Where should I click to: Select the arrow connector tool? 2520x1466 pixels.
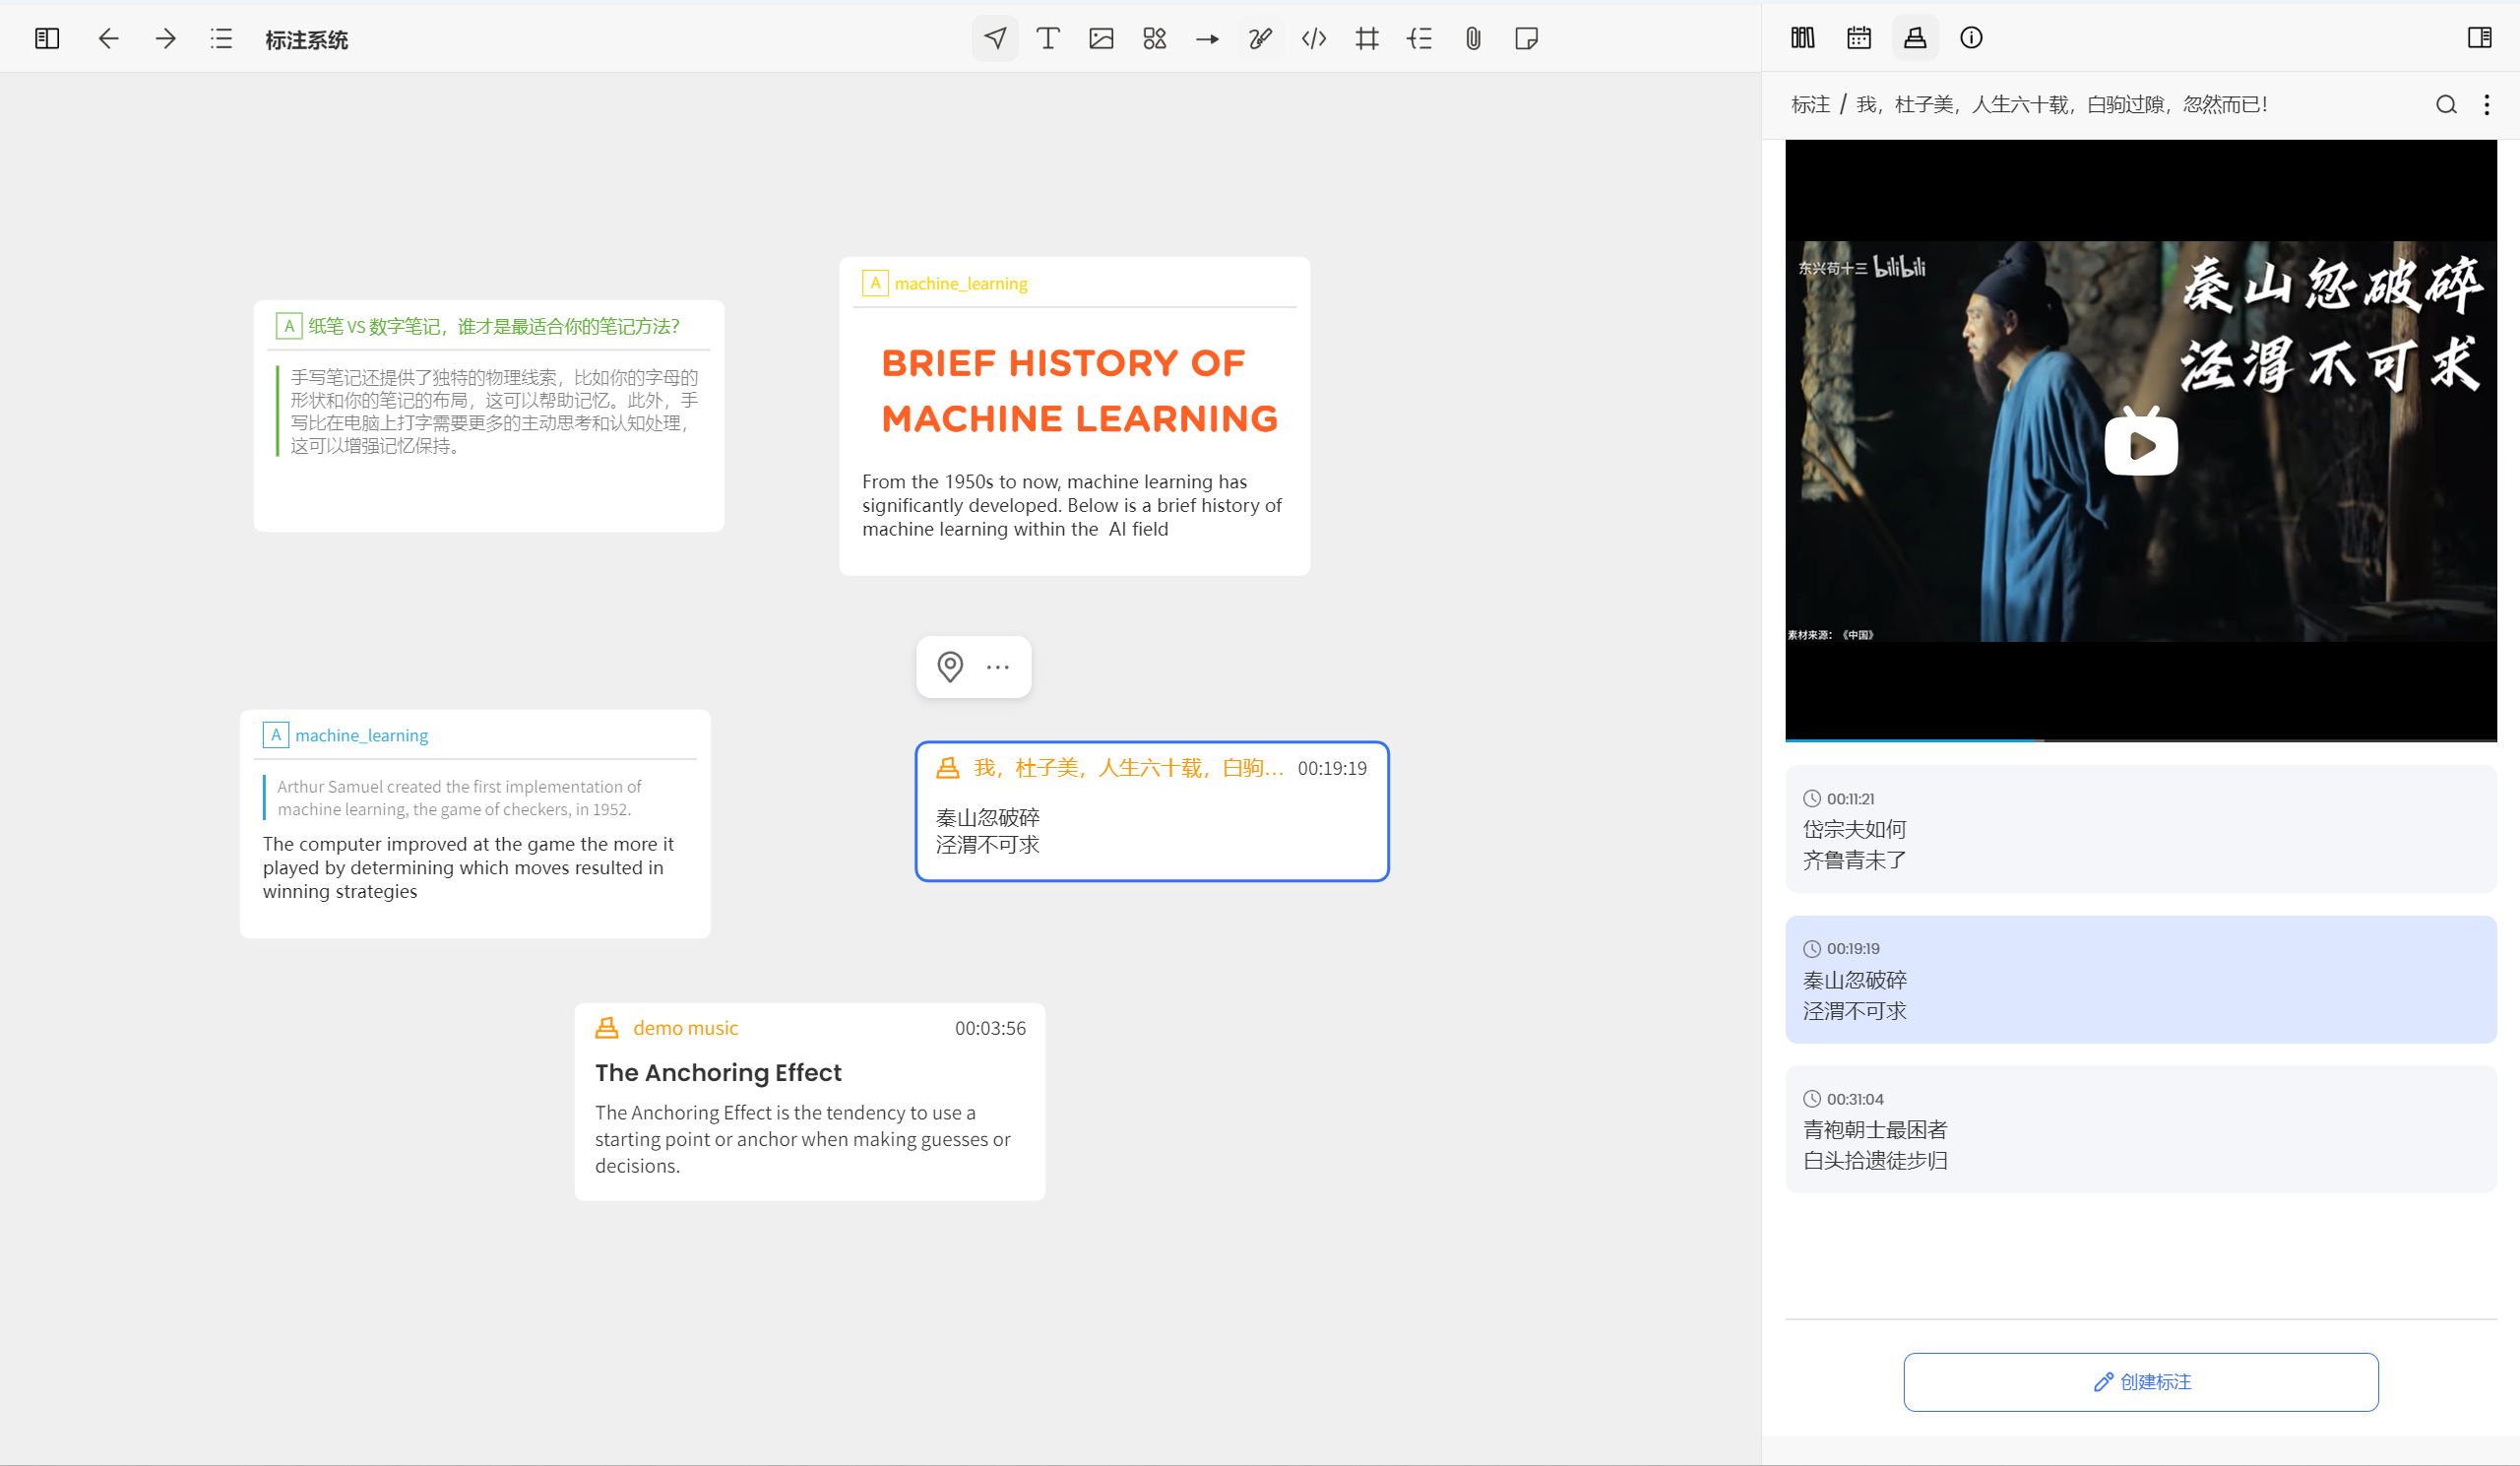point(1207,39)
